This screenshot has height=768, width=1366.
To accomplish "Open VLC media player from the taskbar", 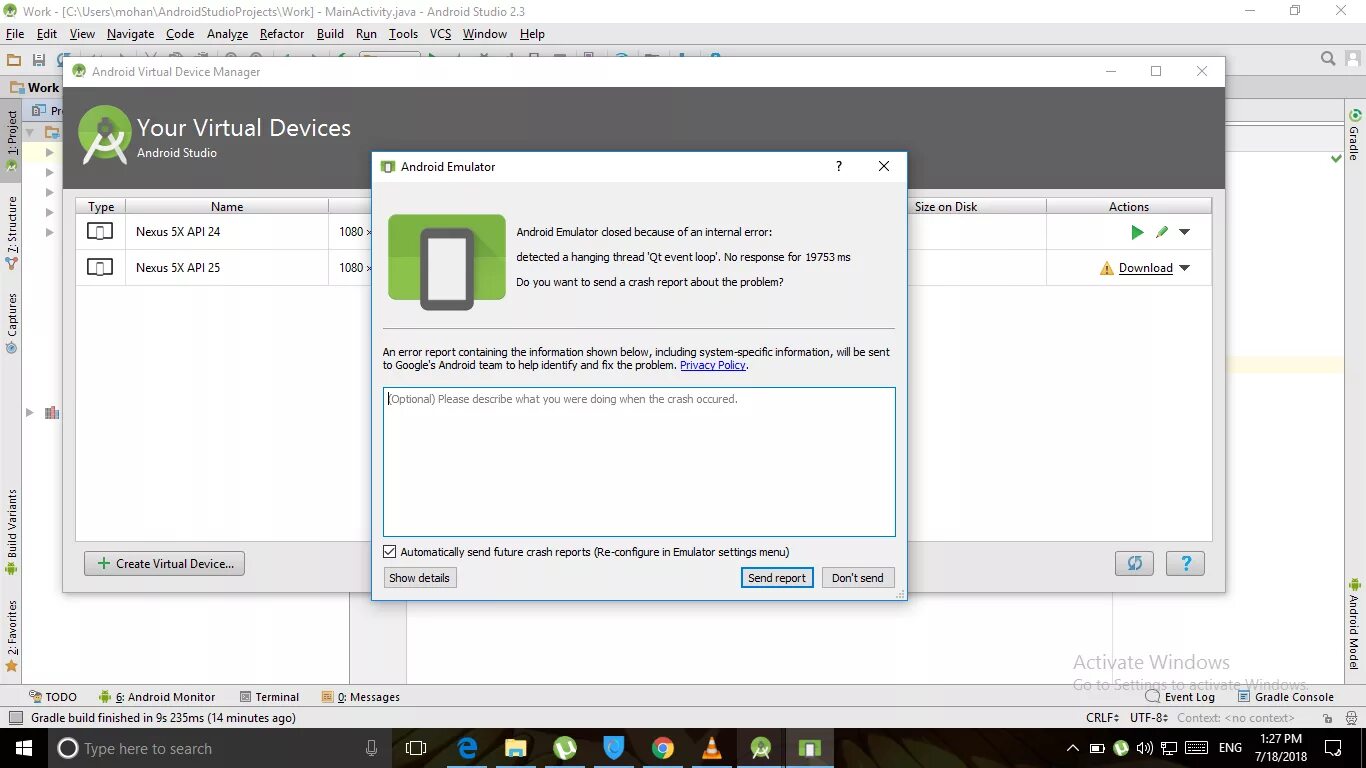I will [x=711, y=748].
